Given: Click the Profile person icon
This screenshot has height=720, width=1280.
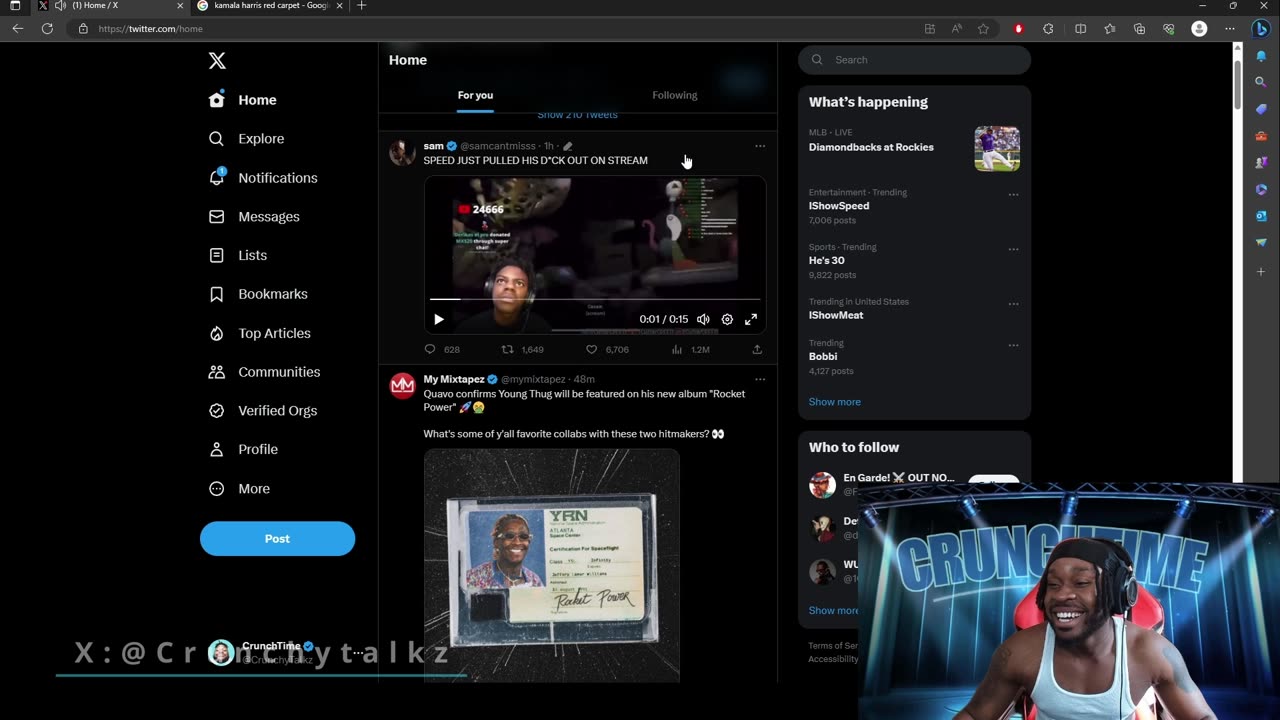Looking at the screenshot, I should (216, 449).
